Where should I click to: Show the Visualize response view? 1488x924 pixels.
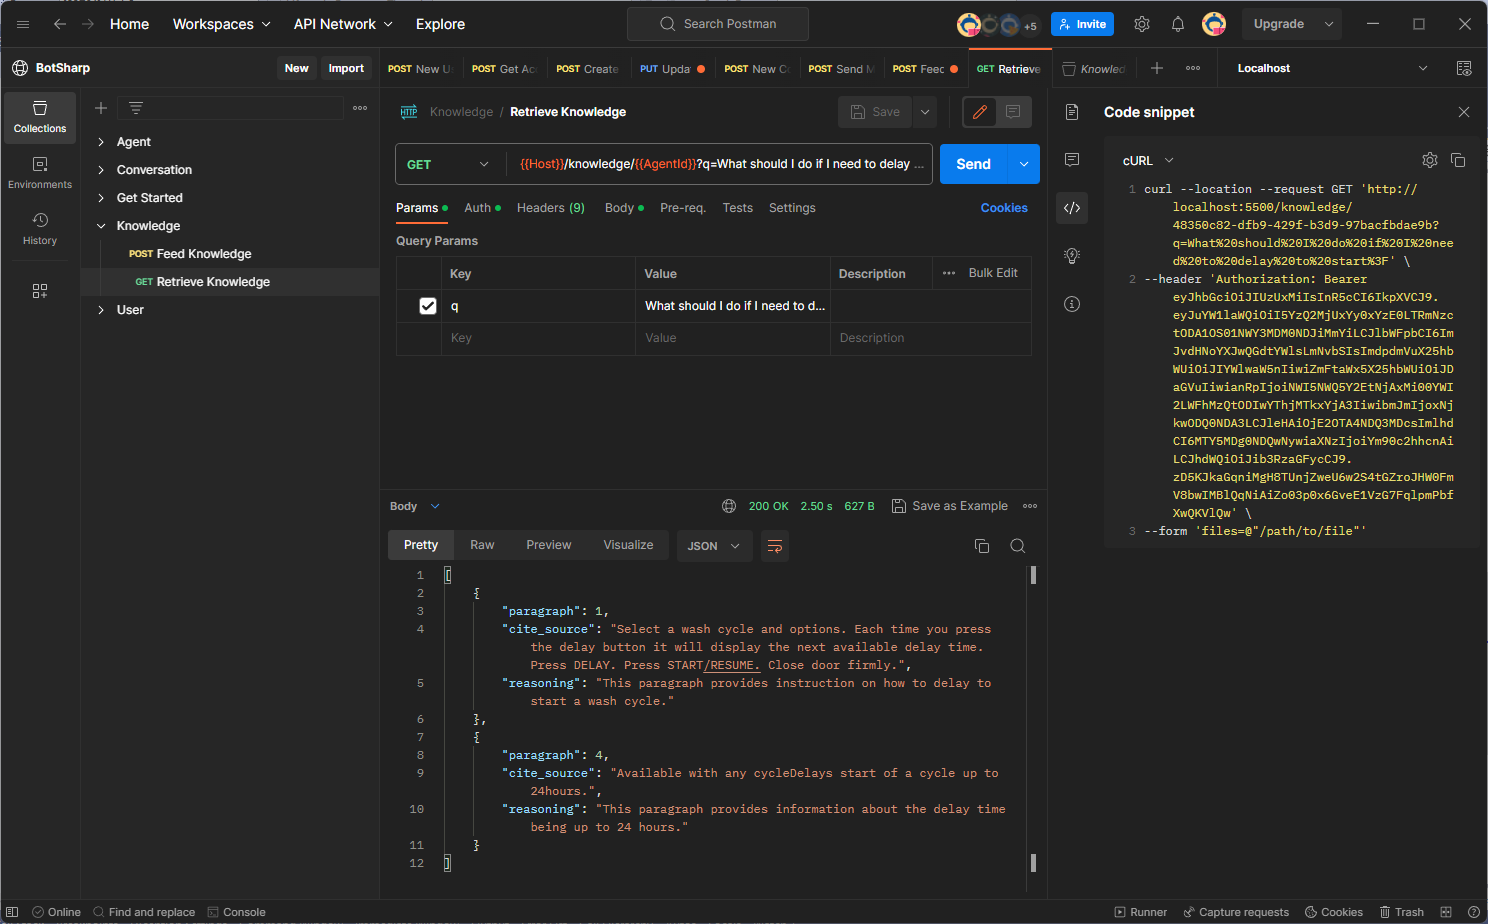(628, 545)
